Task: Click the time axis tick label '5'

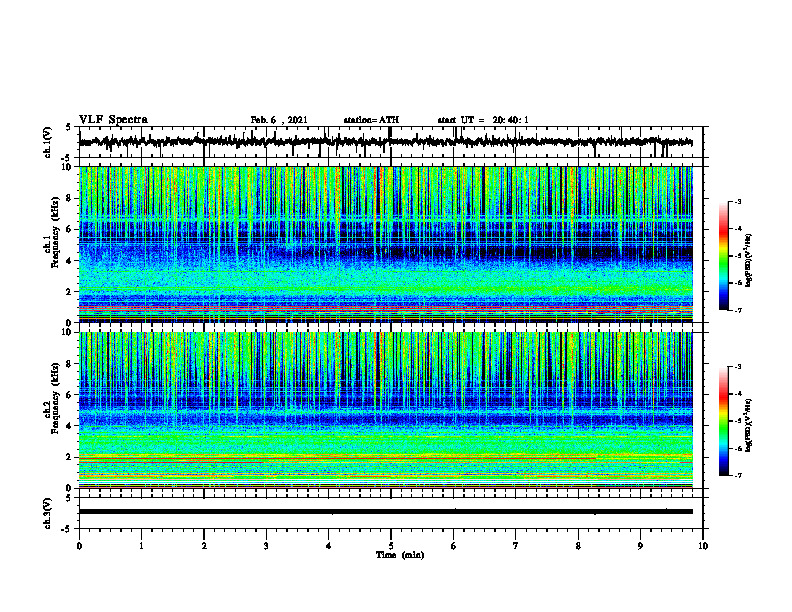Action: pyautogui.click(x=390, y=546)
